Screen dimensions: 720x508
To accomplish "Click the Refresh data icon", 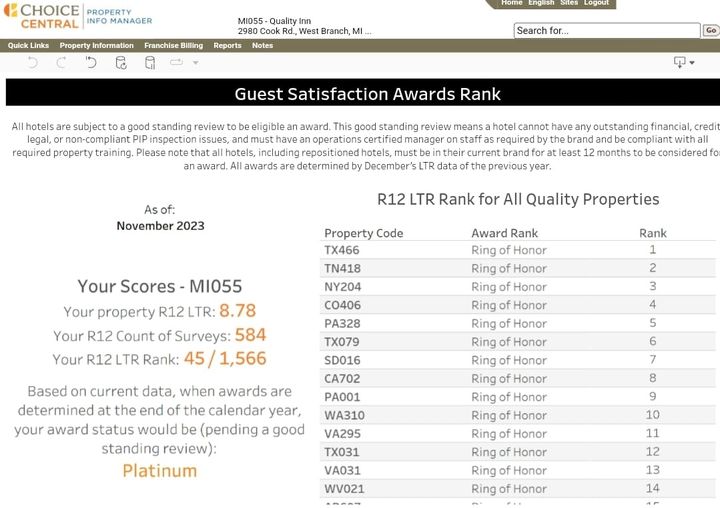I will (121, 62).
